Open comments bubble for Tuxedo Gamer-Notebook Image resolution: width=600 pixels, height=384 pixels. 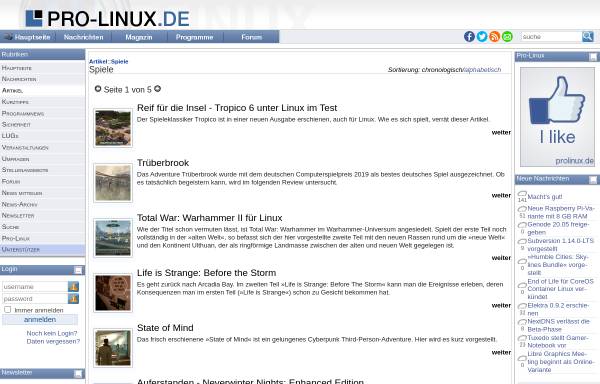[x=522, y=338]
